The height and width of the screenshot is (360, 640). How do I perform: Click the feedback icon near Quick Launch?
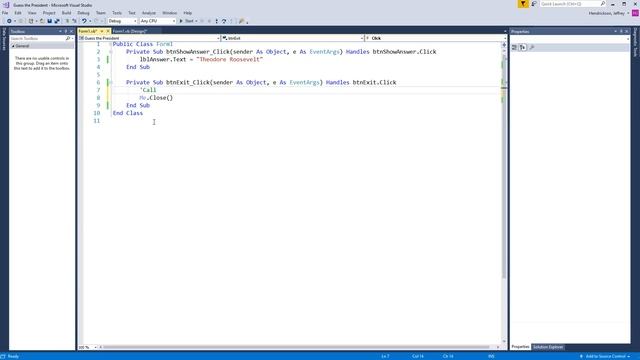[x=534, y=4]
